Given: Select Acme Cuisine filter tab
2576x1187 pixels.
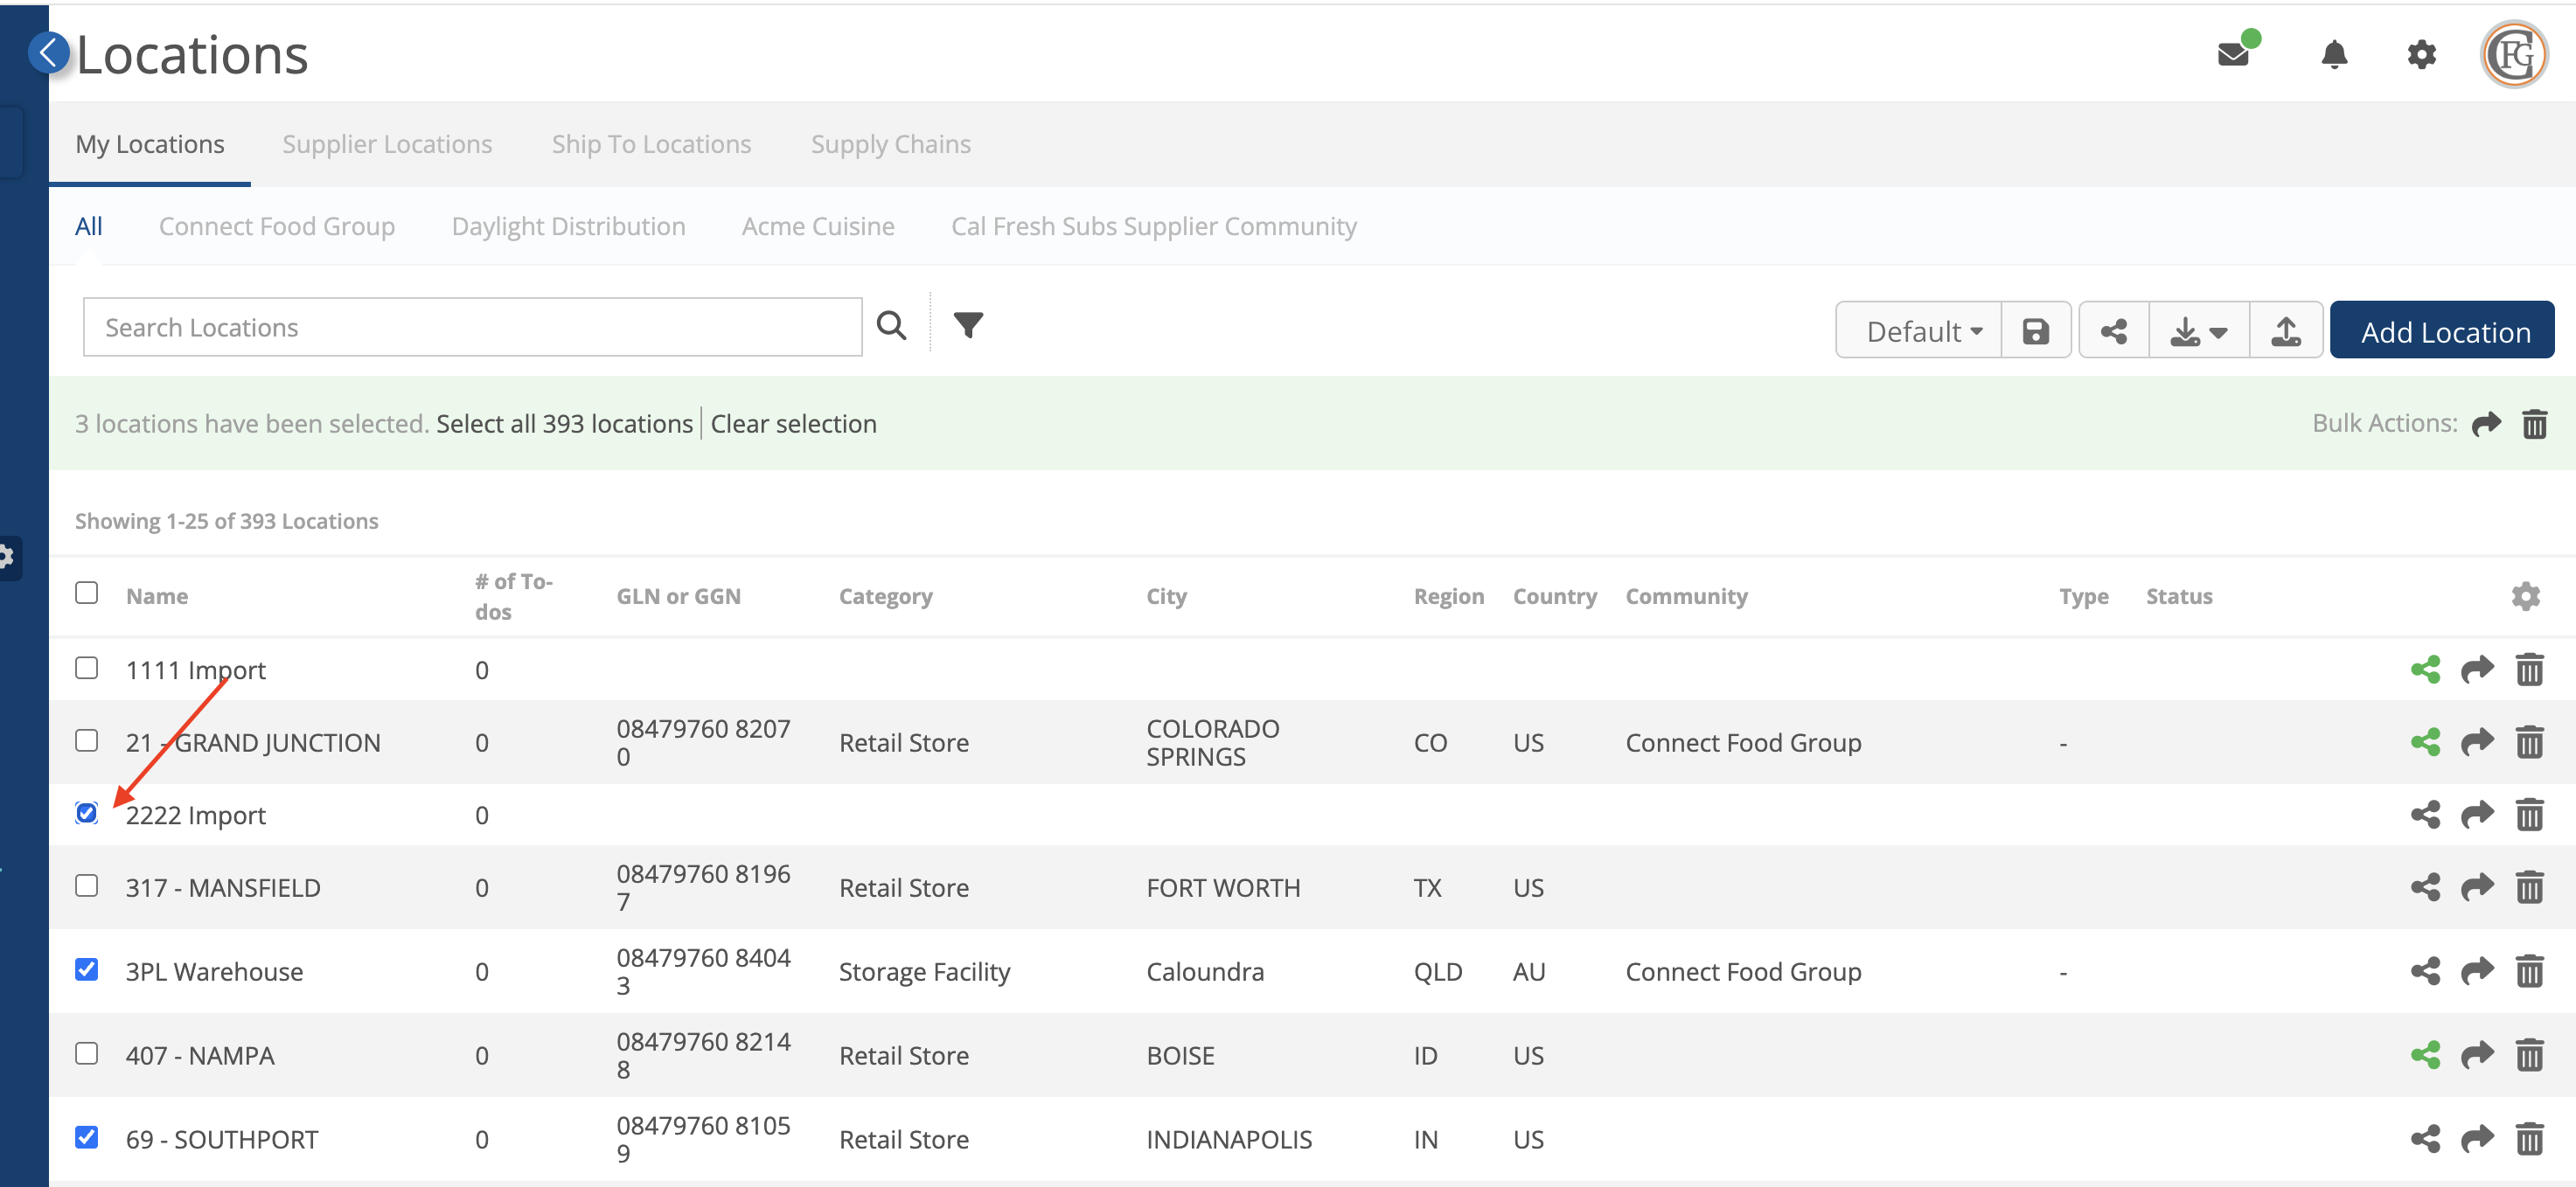Looking at the screenshot, I should tap(818, 226).
